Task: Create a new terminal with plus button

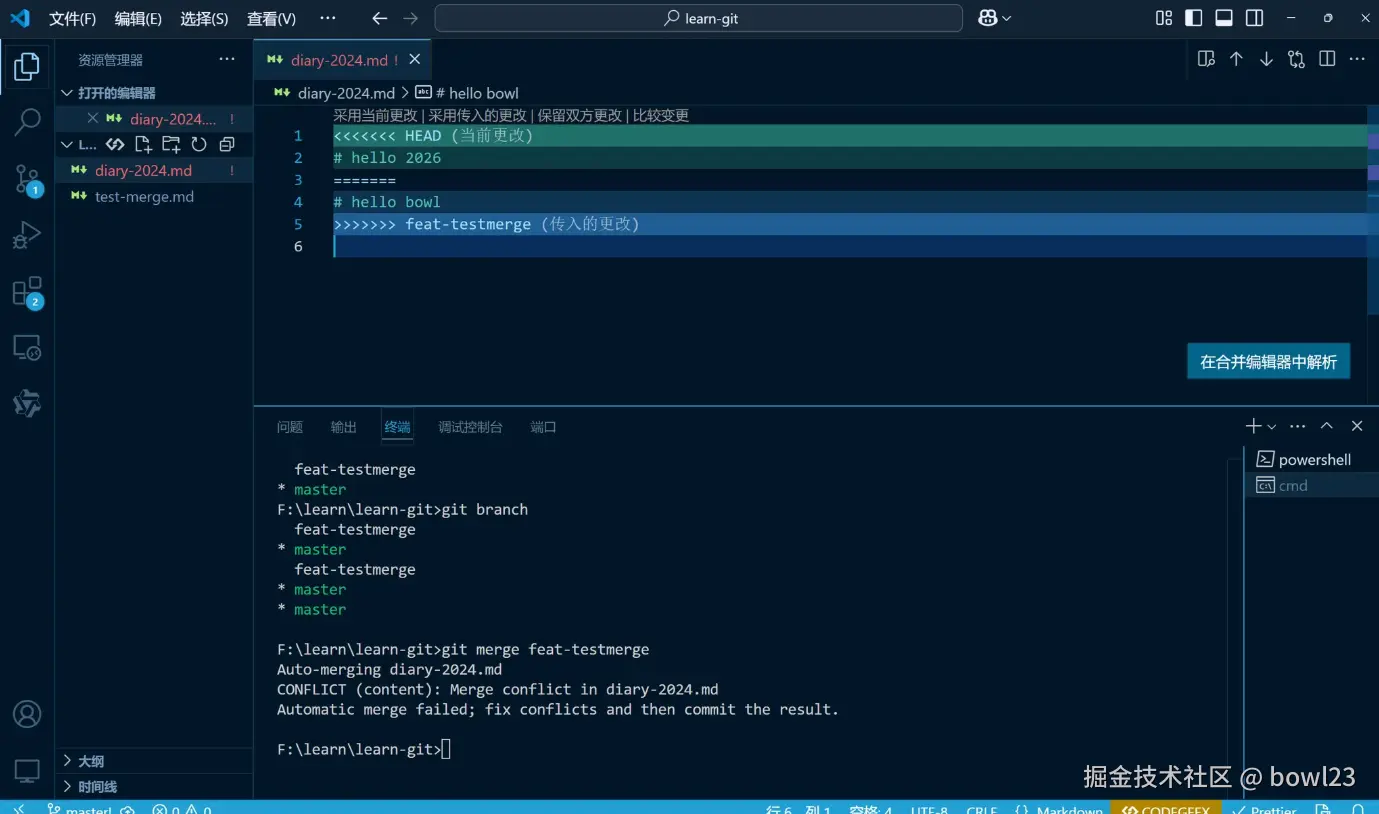Action: (1253, 426)
